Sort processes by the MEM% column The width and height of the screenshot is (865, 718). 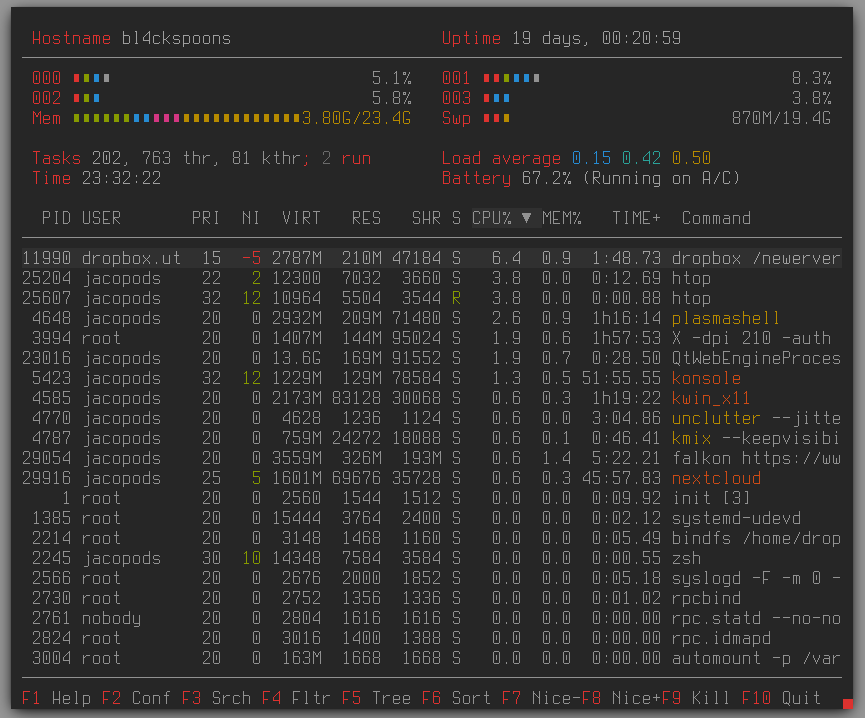coord(561,218)
